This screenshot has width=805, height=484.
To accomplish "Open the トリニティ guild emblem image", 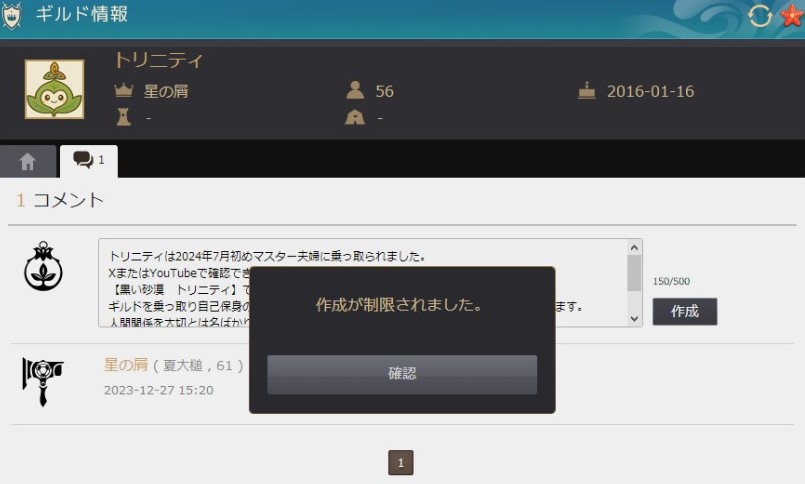I will 54,89.
